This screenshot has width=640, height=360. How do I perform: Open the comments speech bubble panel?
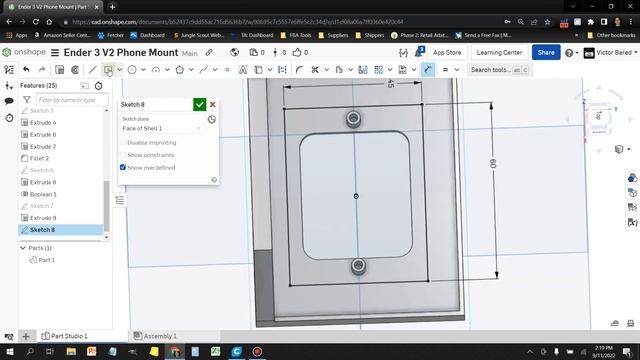9,101
